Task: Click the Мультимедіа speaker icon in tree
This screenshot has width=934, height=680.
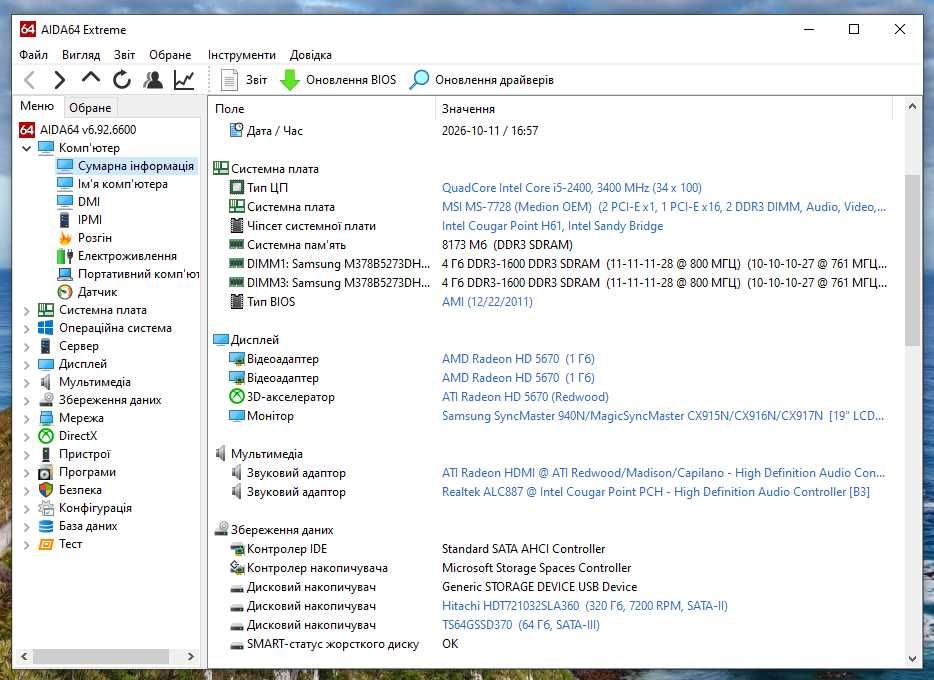Action: (46, 382)
